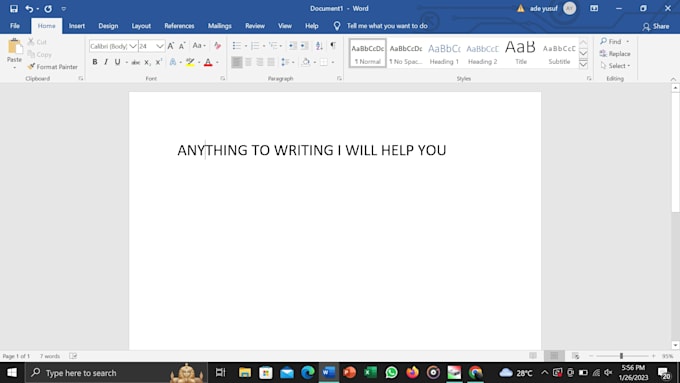Select Align Left
The width and height of the screenshot is (680, 383).
236,62
